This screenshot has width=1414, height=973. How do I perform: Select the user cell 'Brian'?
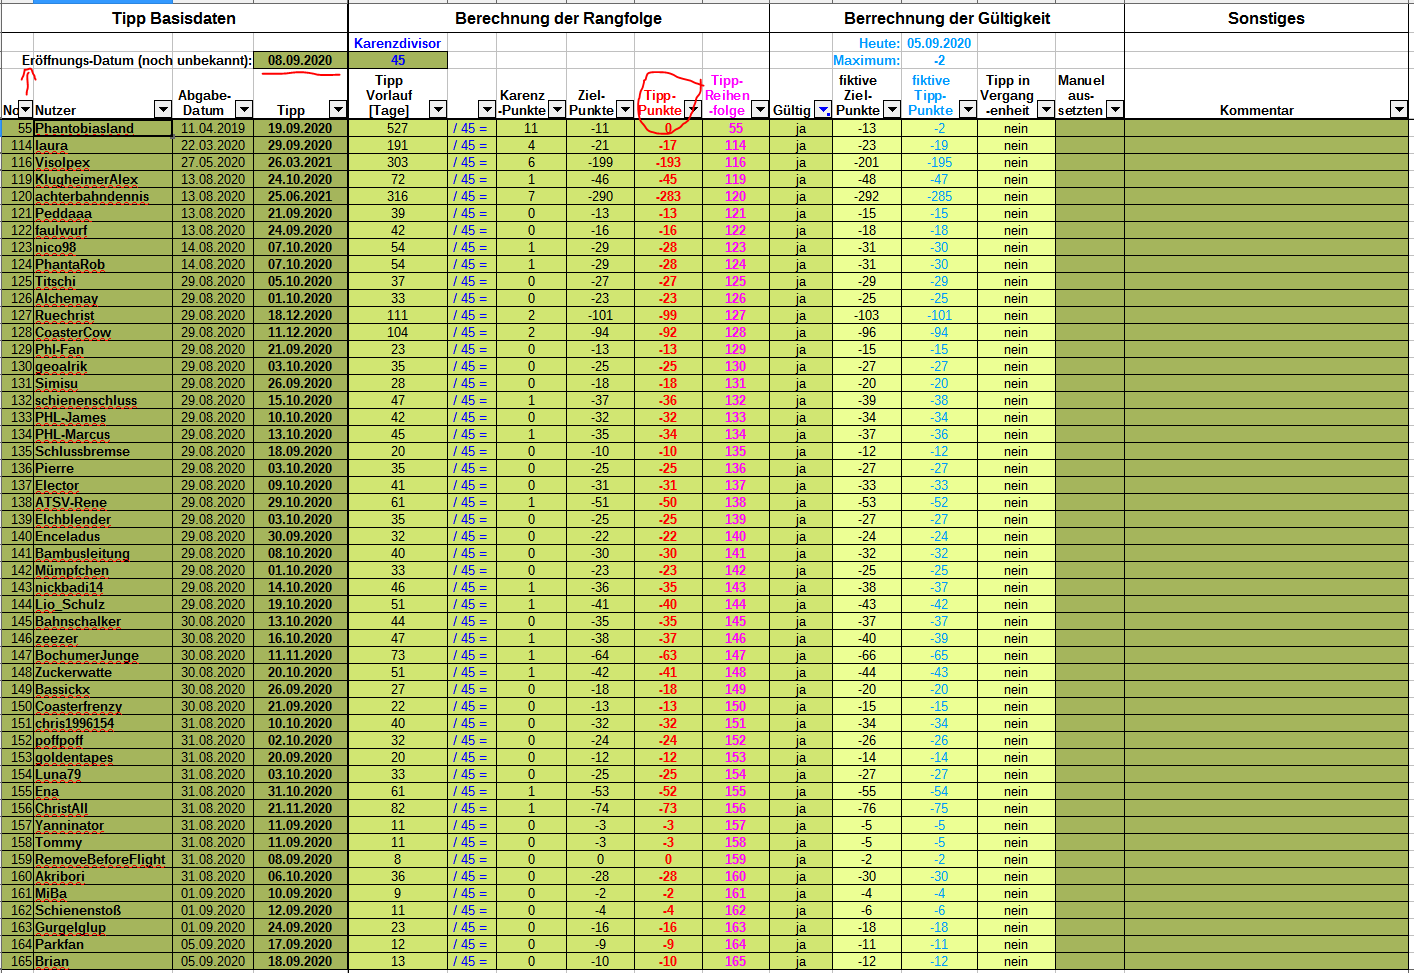pyautogui.click(x=103, y=961)
